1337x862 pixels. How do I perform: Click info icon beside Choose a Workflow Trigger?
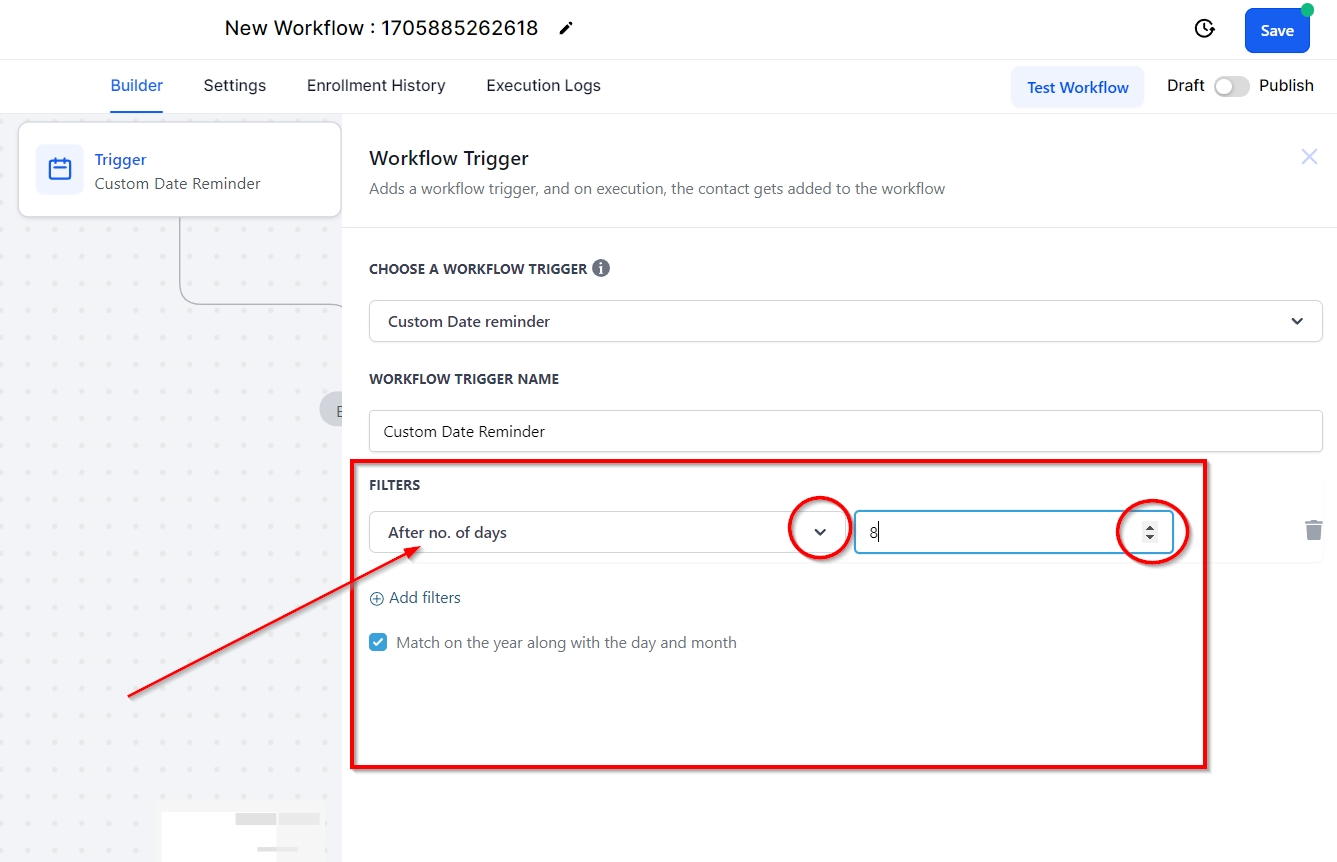tap(601, 268)
